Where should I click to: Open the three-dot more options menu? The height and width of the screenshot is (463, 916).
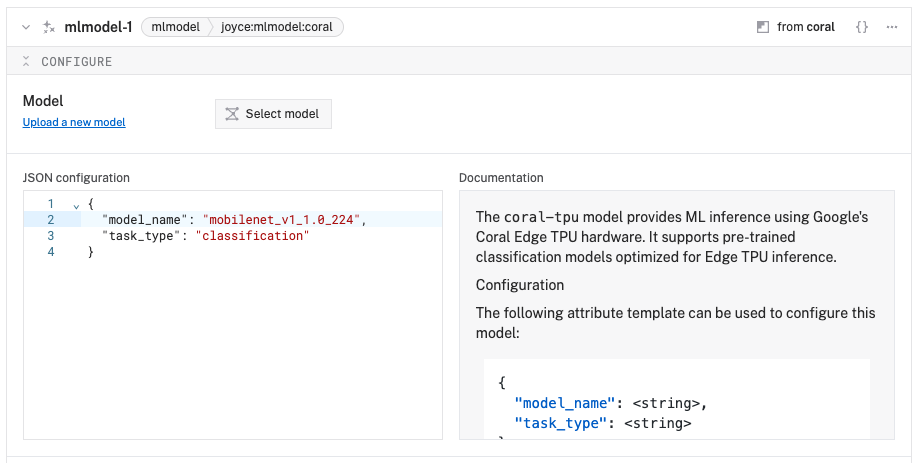pos(891,27)
